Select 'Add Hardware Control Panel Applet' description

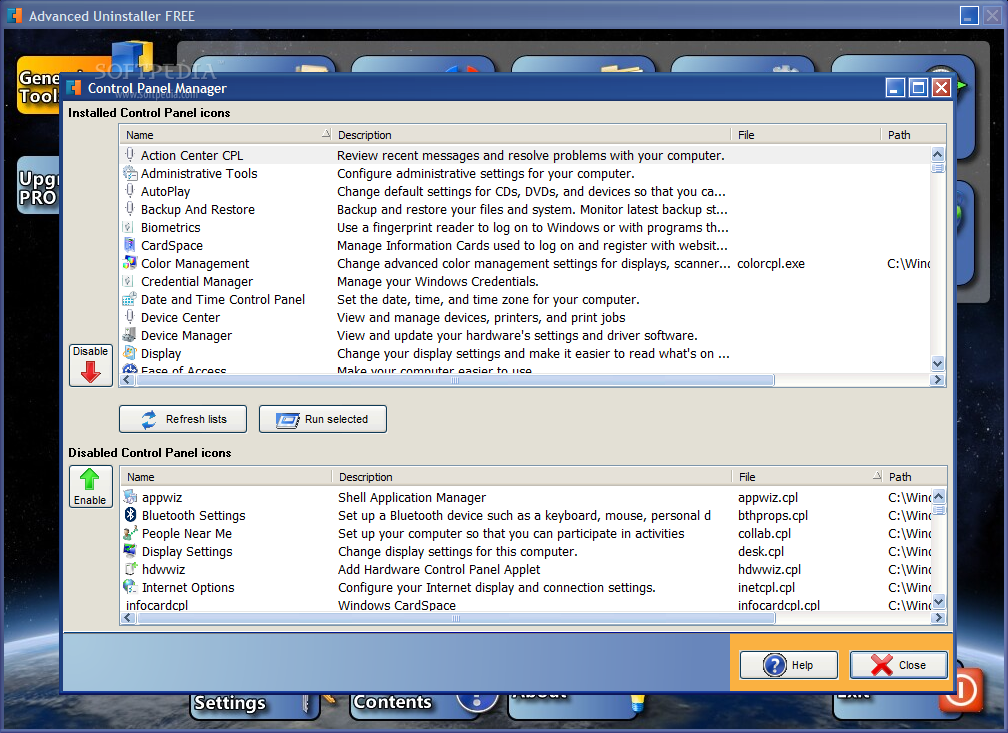coord(439,570)
